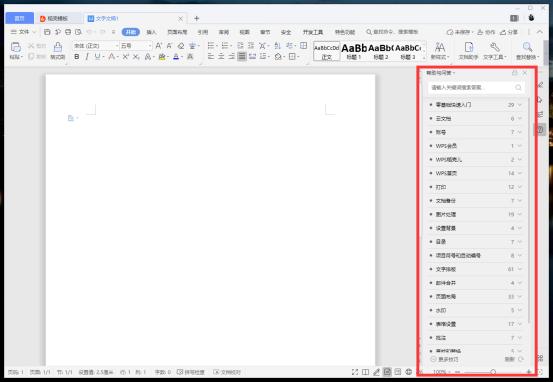
Task: Expand the 水印 help topic
Action: click(475, 310)
